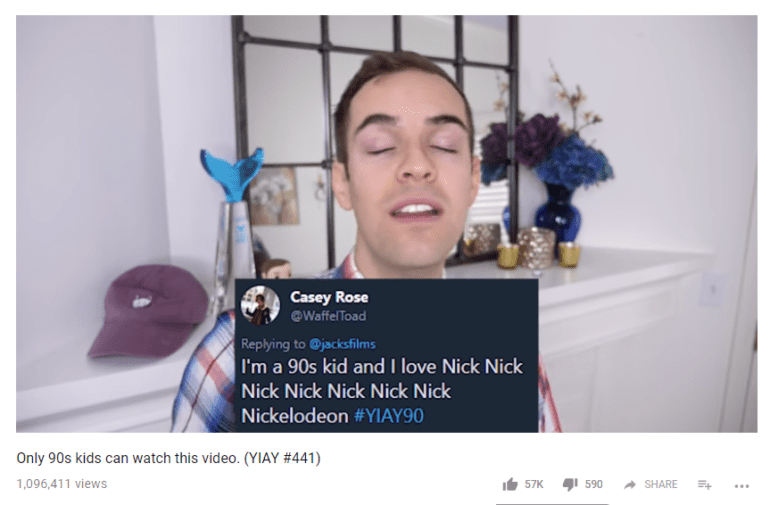Open the three-dot more actions menu
770x505 pixels.
(x=742, y=486)
